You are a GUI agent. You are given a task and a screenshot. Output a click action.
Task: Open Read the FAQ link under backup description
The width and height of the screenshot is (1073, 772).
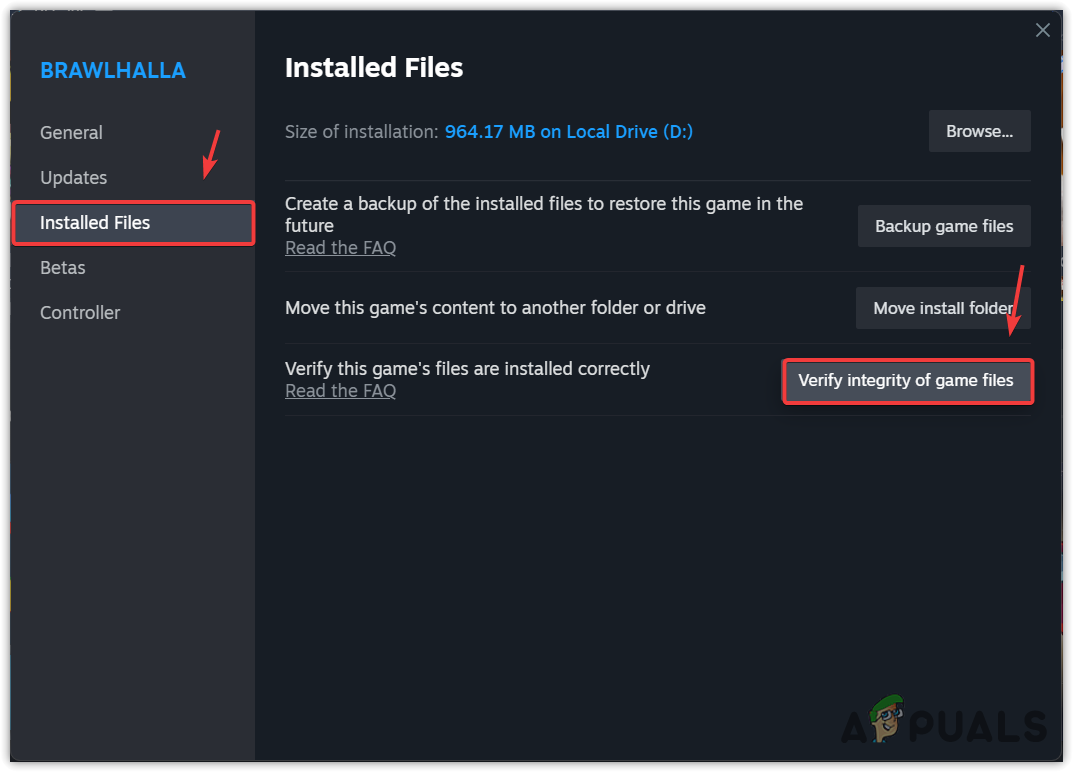(340, 248)
